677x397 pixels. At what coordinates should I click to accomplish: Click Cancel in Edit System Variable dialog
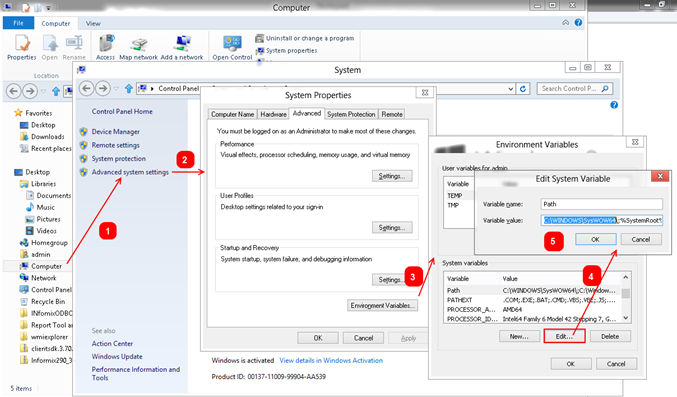tap(641, 239)
